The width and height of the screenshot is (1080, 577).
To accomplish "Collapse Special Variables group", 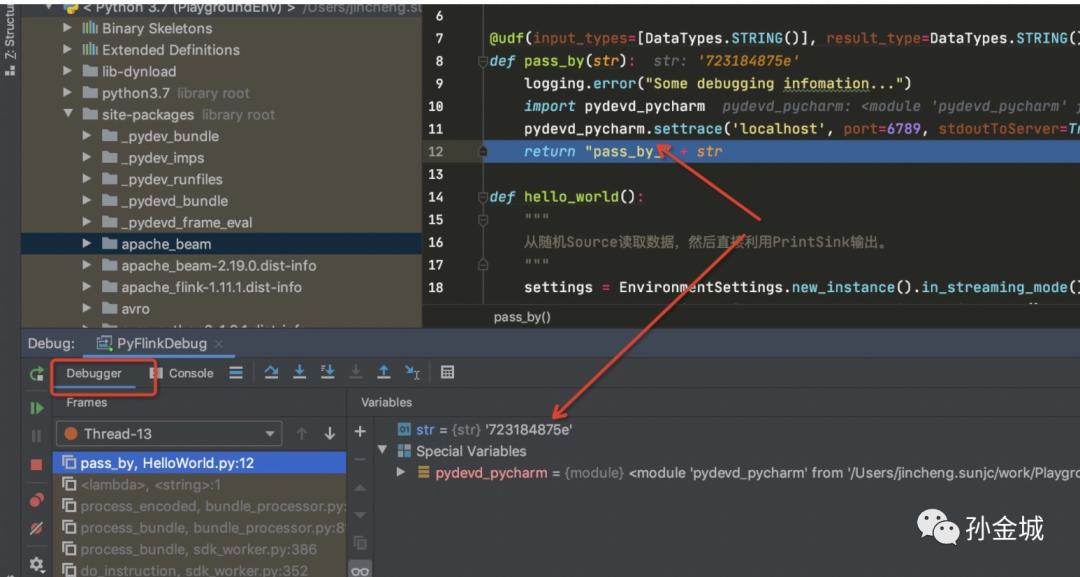I will (x=382, y=450).
